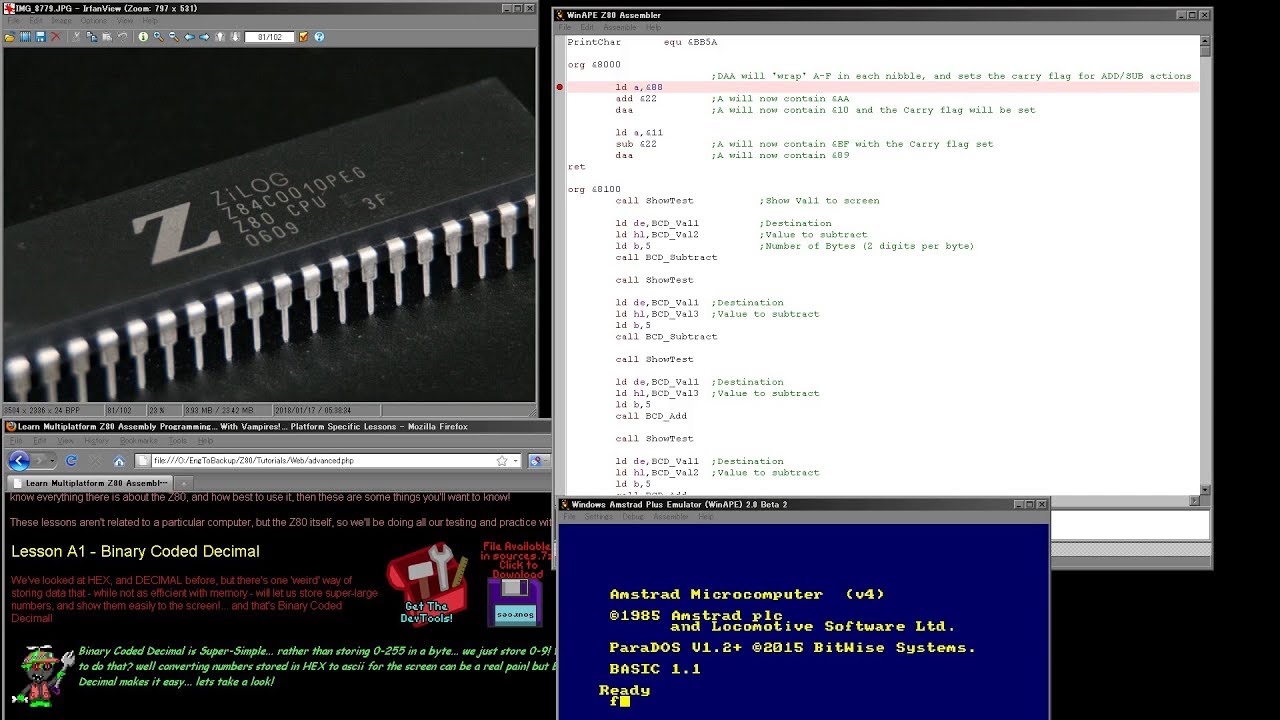Click the cartoon vampire character image
Image resolution: width=1280 pixels, height=720 pixels.
click(41, 675)
